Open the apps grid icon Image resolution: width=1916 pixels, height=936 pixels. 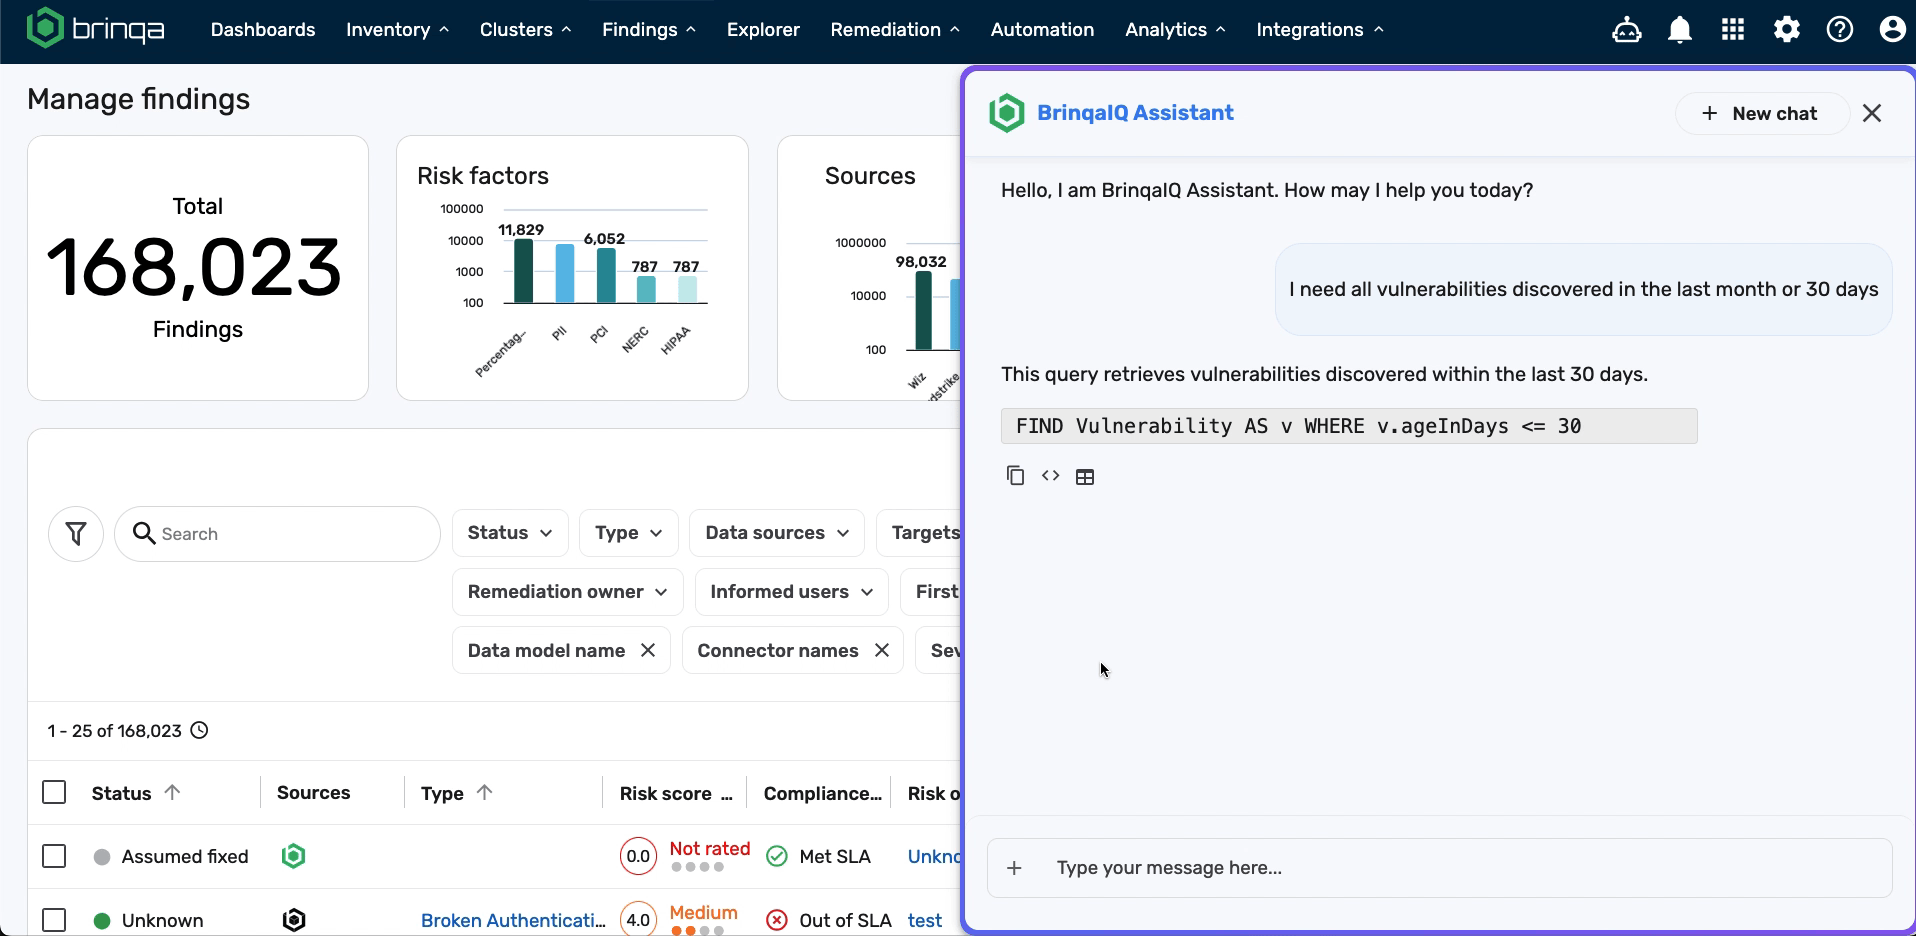pos(1733,30)
